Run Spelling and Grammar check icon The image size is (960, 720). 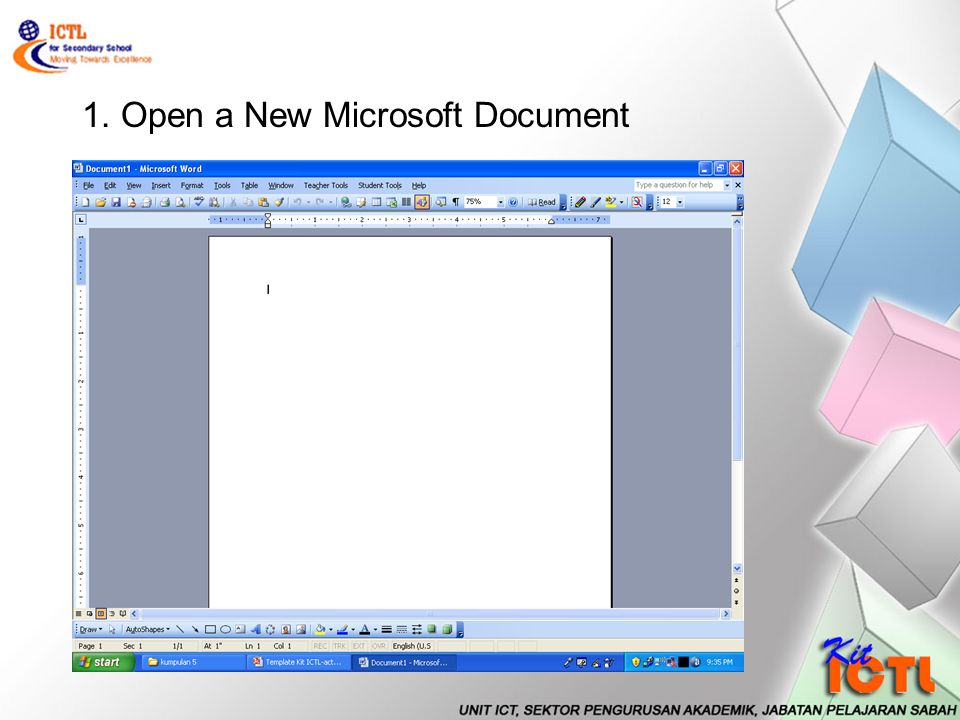tap(198, 202)
